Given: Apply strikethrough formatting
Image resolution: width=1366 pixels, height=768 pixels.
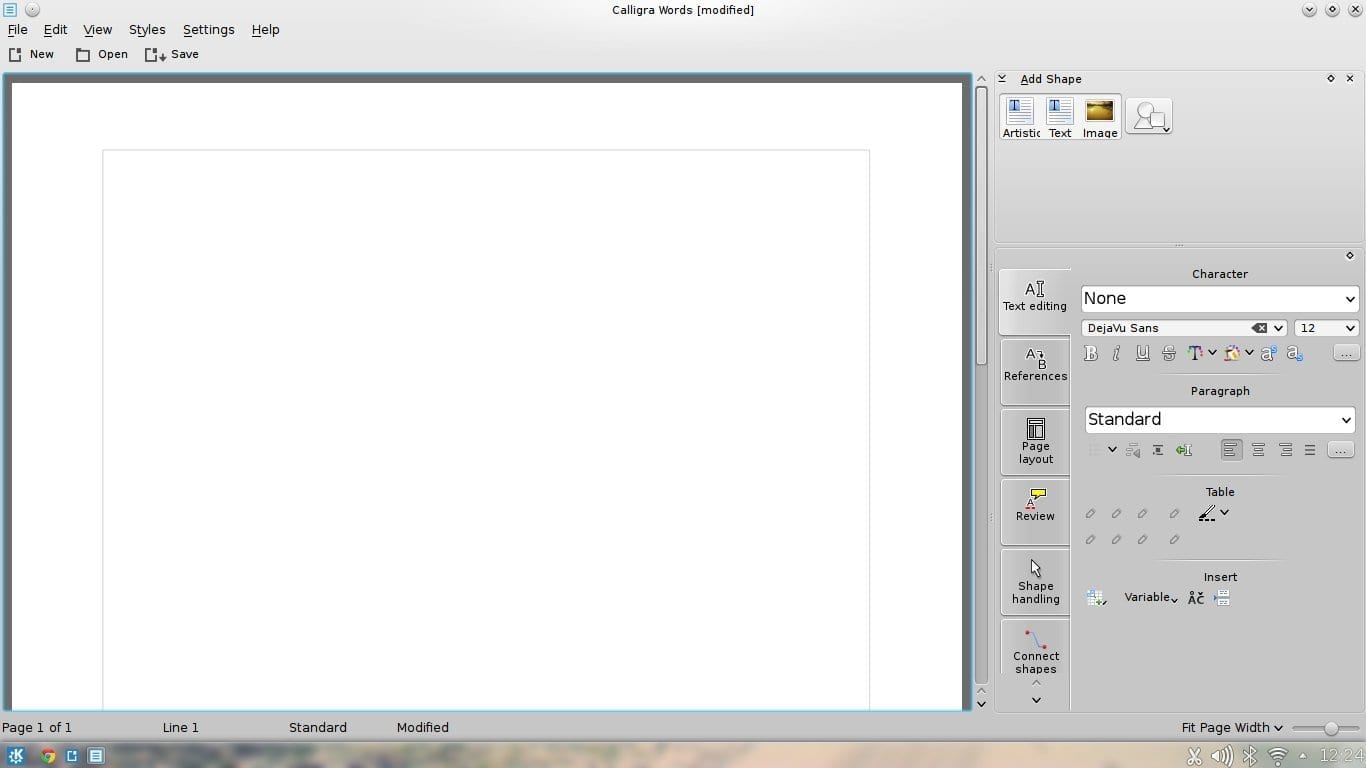Looking at the screenshot, I should (1168, 353).
